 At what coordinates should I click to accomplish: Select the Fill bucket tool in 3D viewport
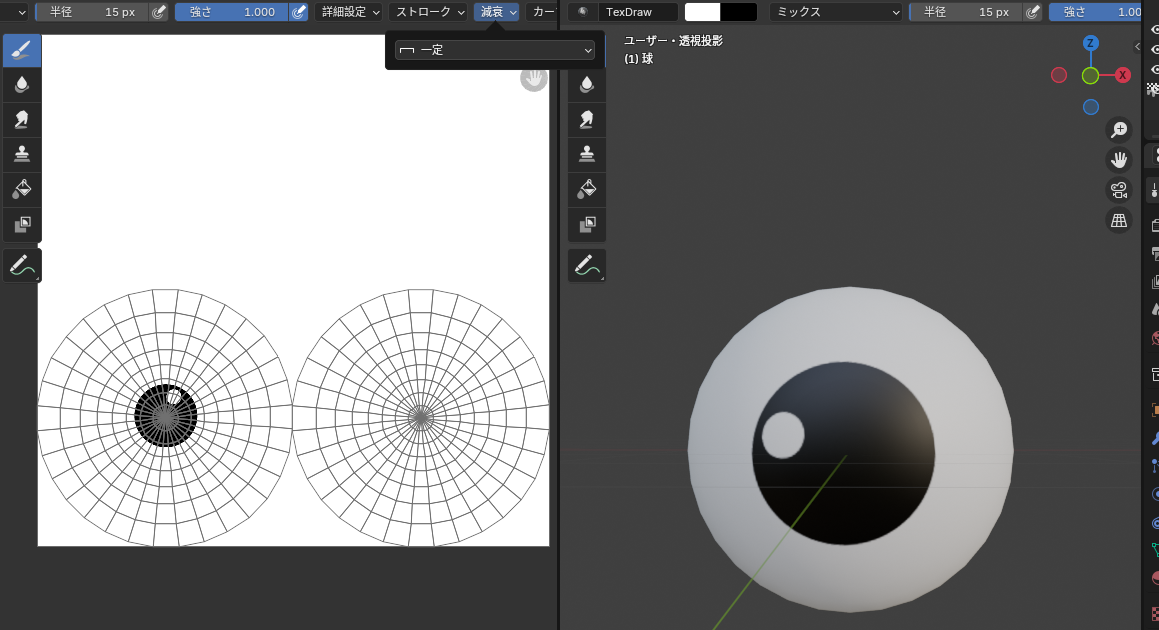[x=587, y=188]
